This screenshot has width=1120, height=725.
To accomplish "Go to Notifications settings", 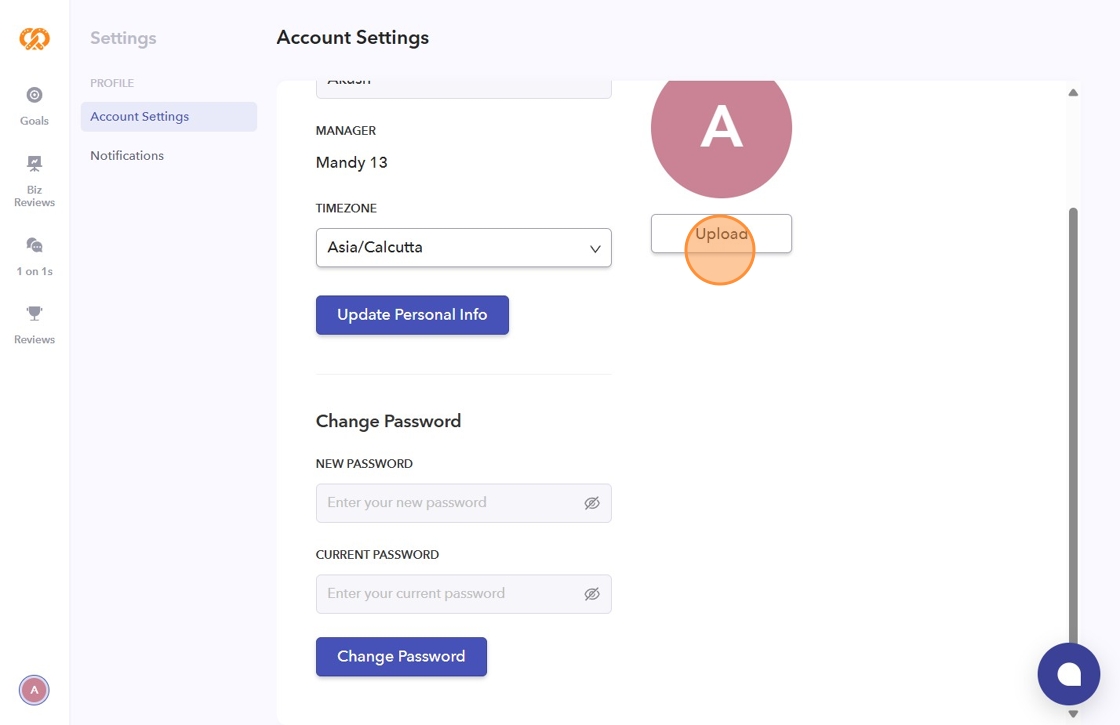I will [x=127, y=156].
